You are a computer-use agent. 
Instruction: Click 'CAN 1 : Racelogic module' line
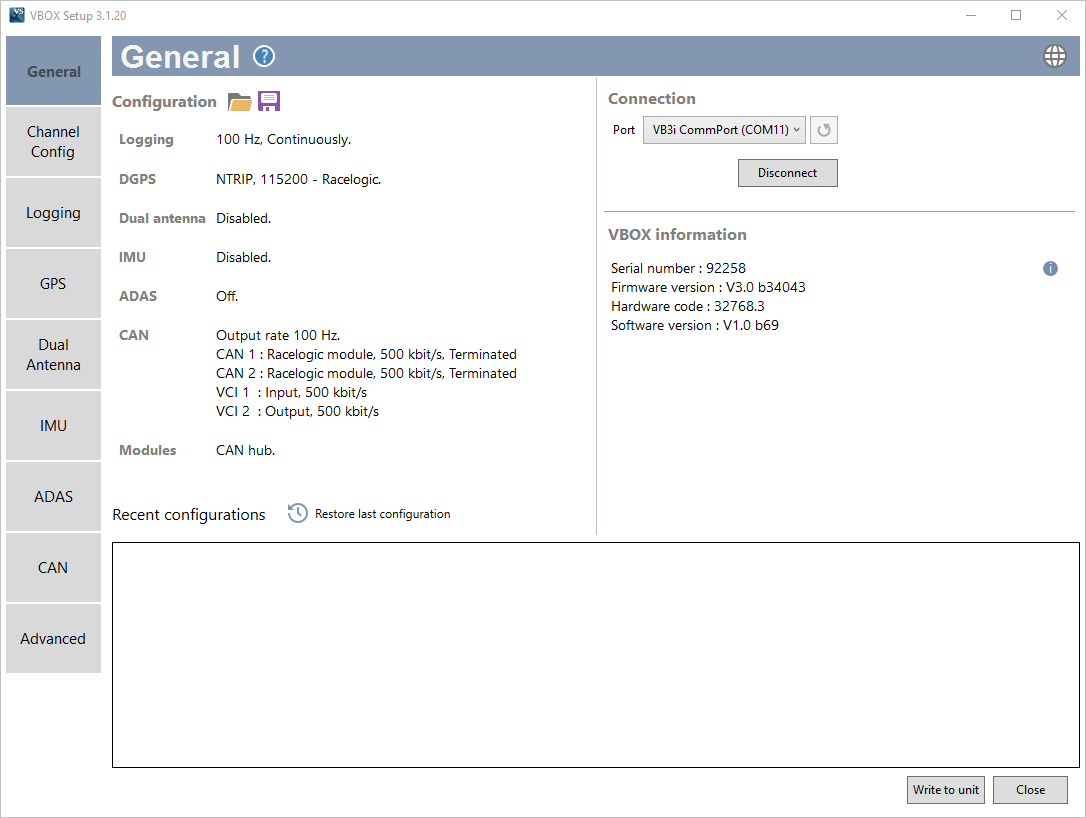click(366, 354)
